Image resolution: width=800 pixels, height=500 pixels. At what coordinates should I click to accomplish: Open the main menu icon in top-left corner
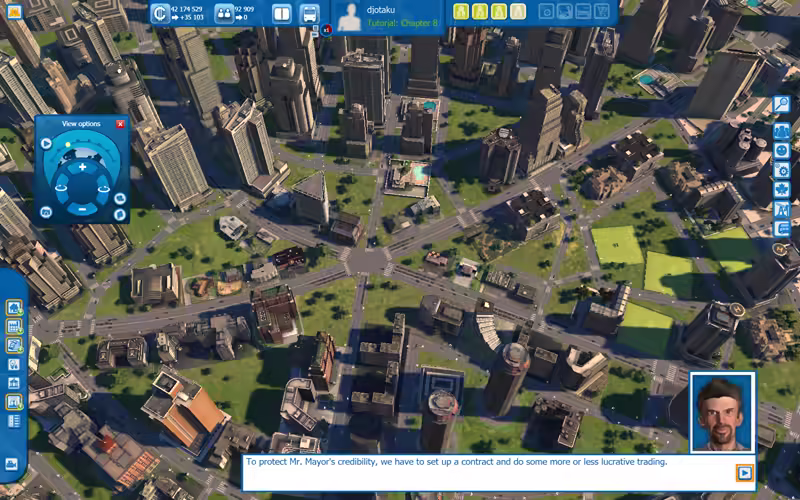[x=14, y=11]
